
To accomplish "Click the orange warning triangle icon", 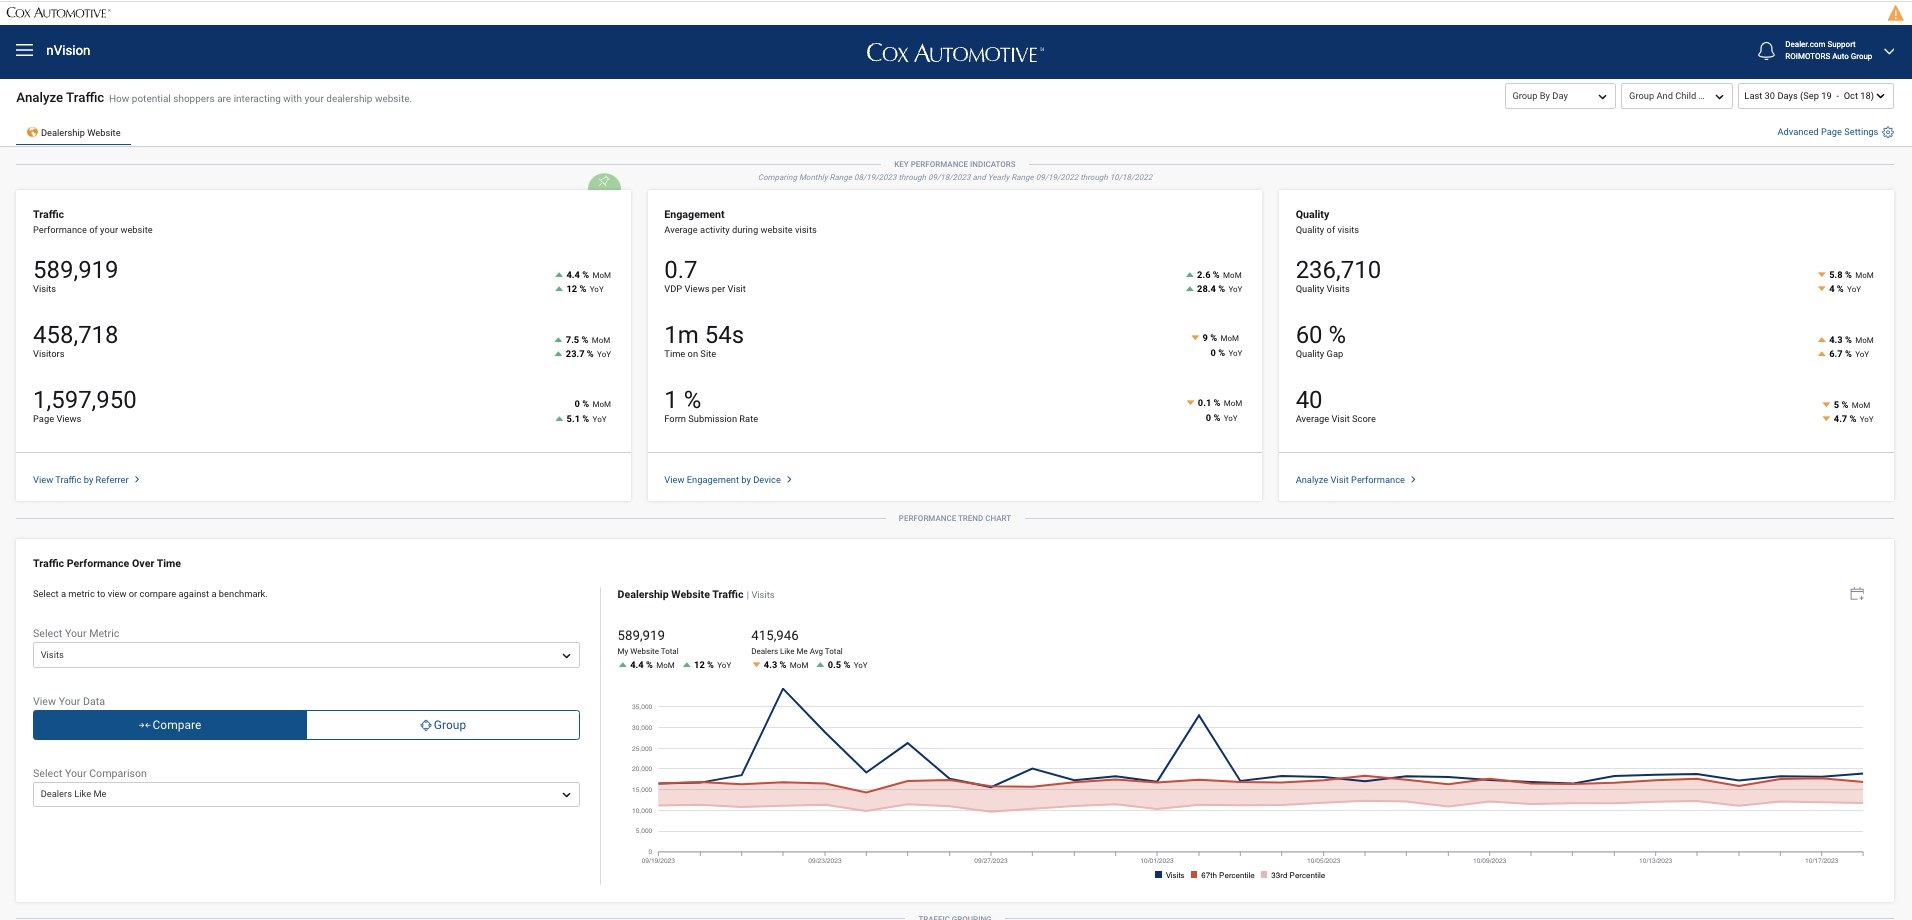I will click(1895, 13).
